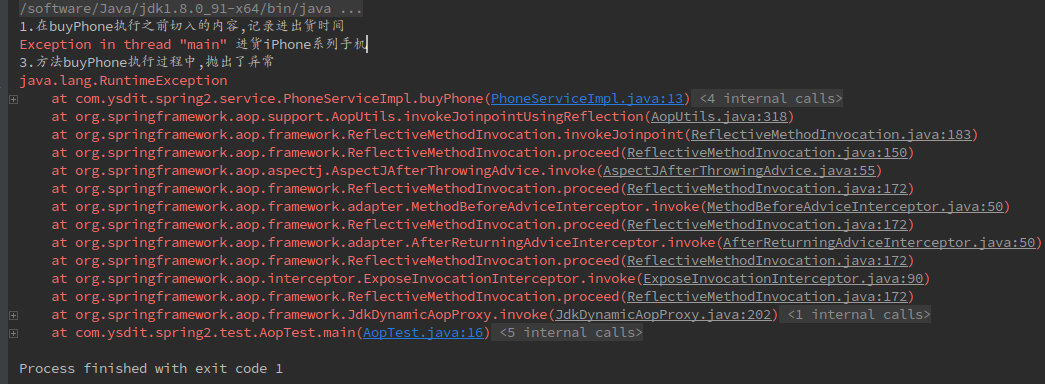Image resolution: width=1045 pixels, height=384 pixels.
Task: Click the java.lang.RuntimeException text line
Action: 123,81
